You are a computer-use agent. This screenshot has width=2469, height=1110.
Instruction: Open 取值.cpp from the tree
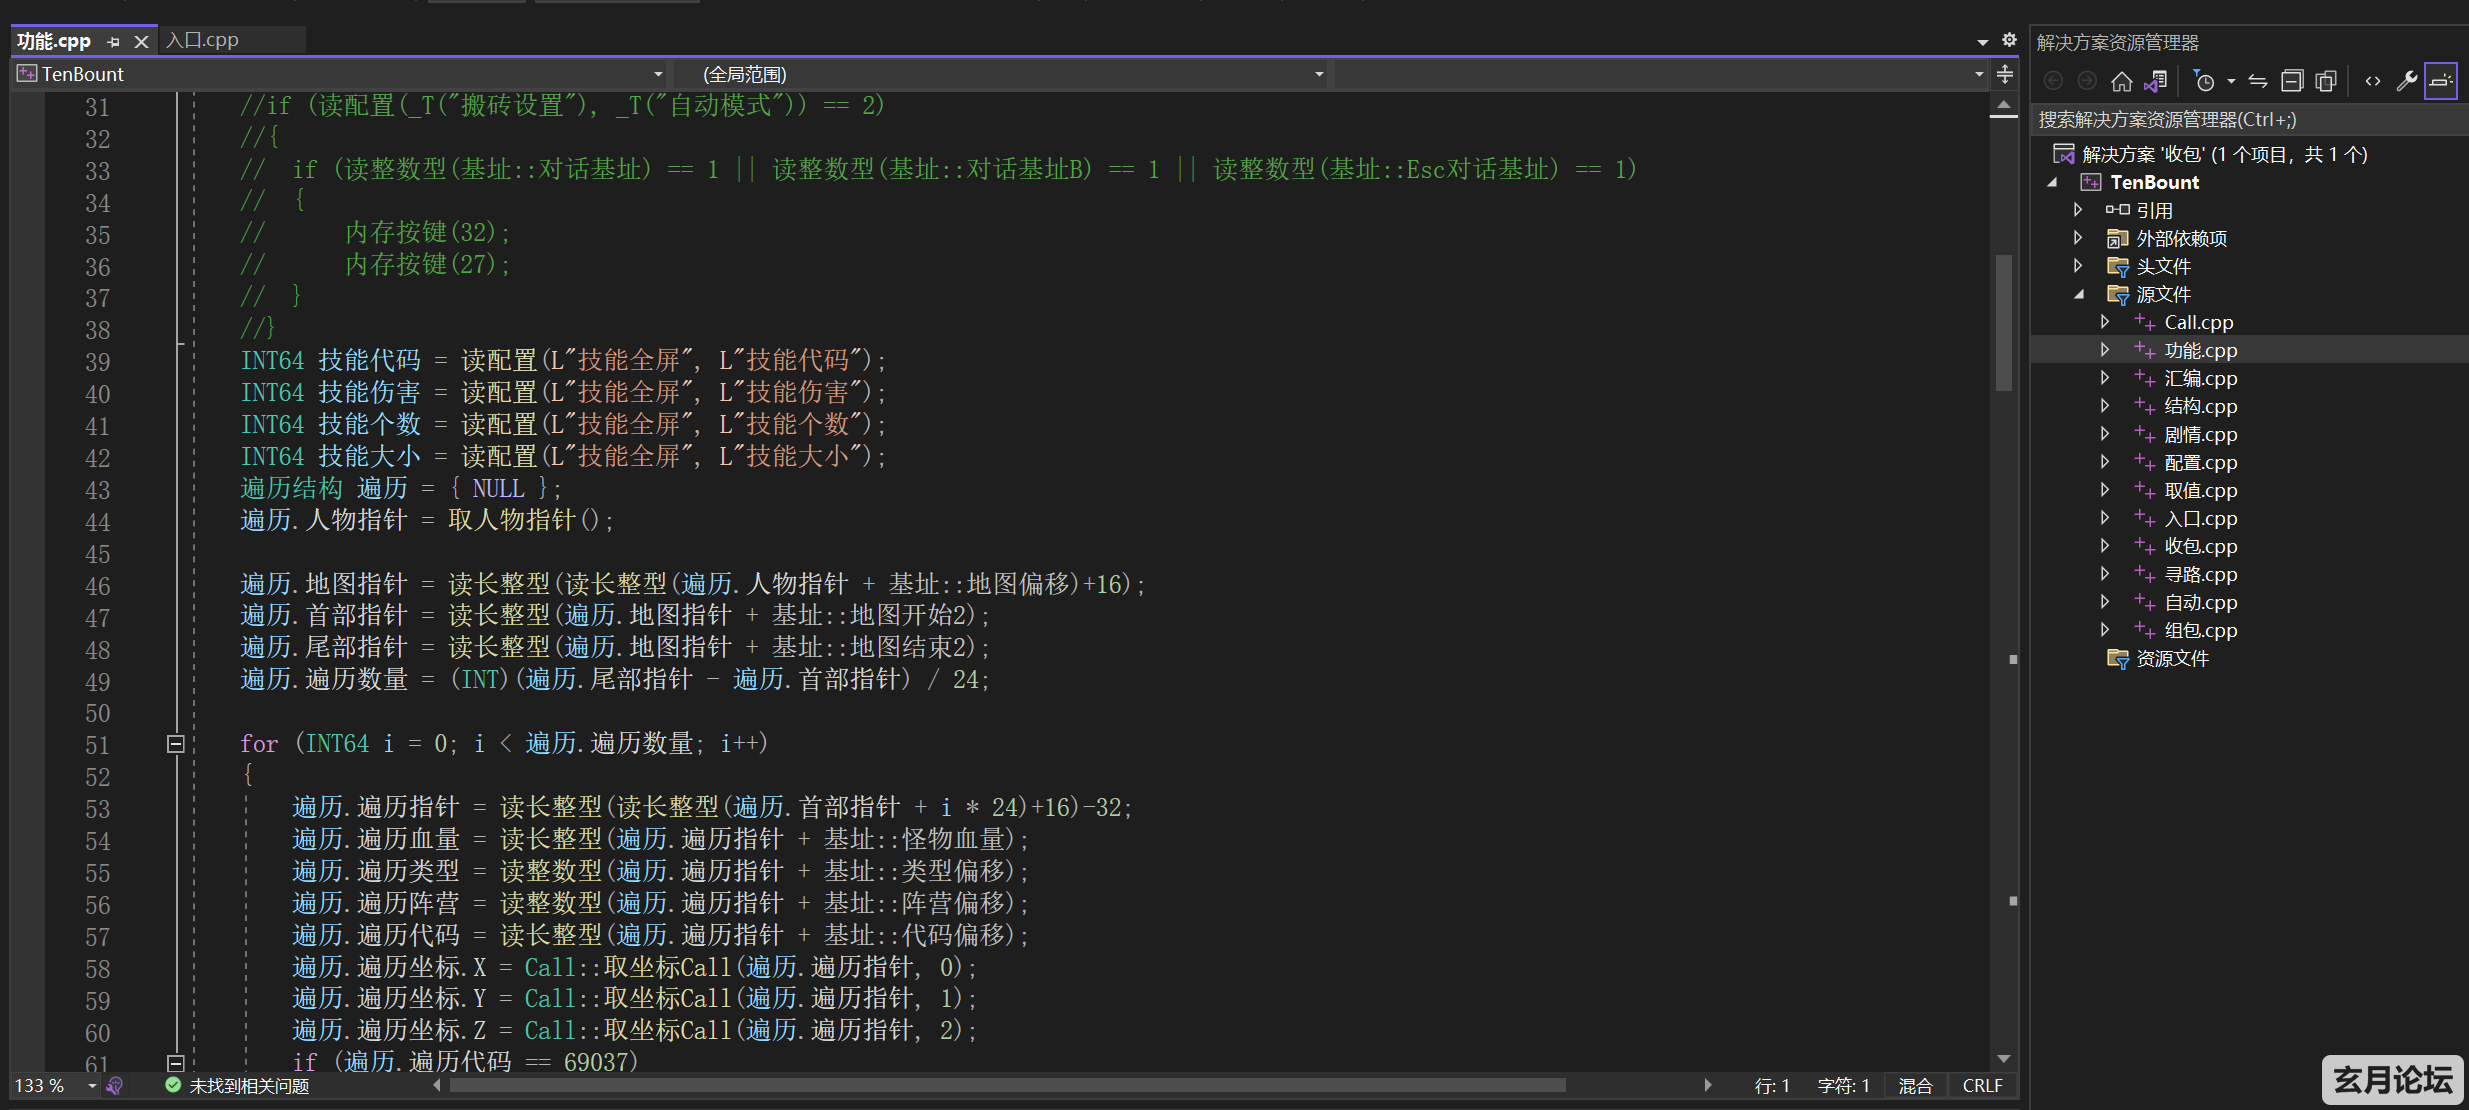[x=2200, y=490]
